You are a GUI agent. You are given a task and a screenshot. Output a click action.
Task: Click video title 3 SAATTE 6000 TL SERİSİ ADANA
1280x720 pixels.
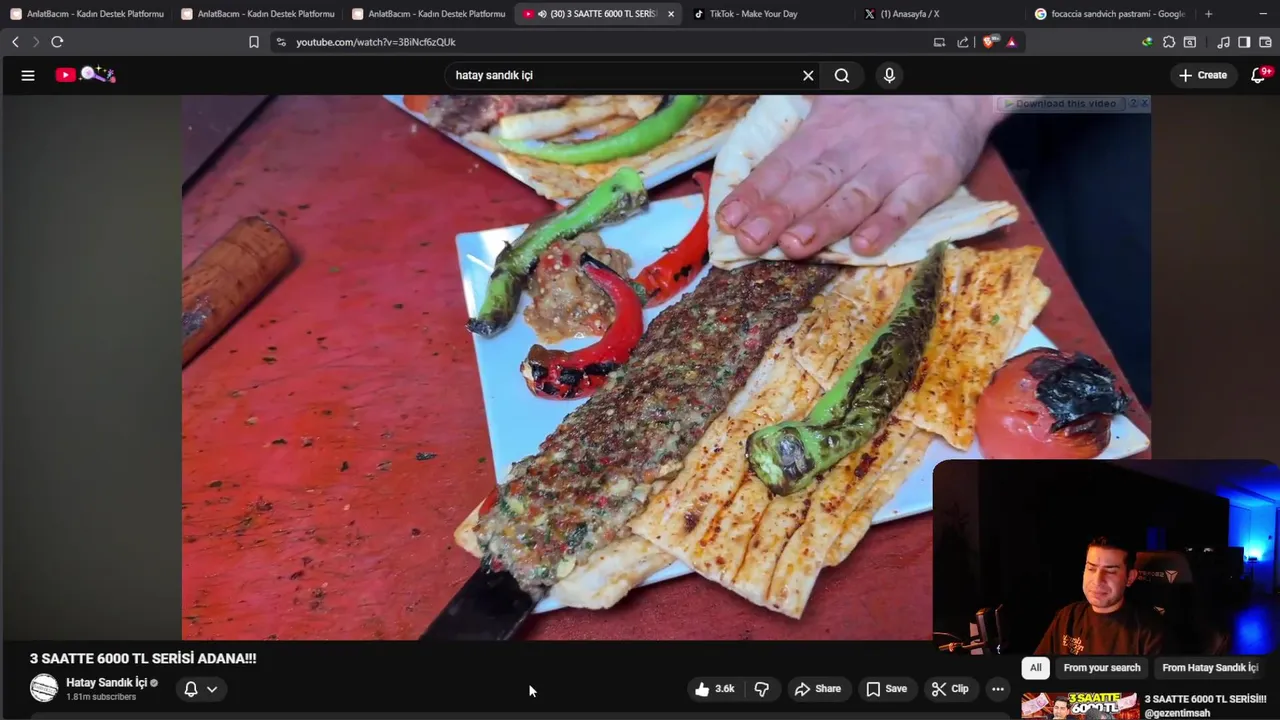coord(143,658)
